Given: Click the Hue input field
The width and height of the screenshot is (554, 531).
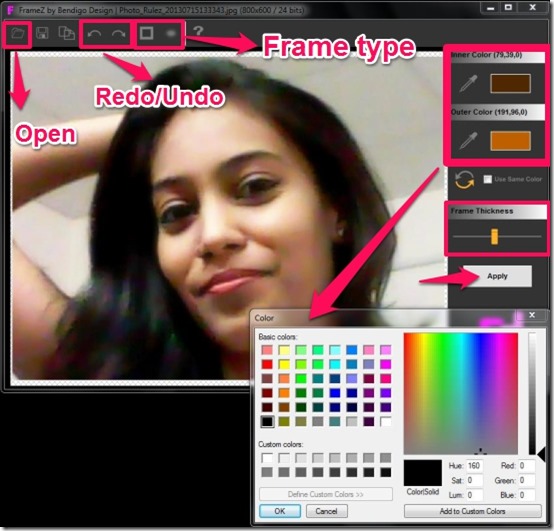Looking at the screenshot, I should pos(475,466).
